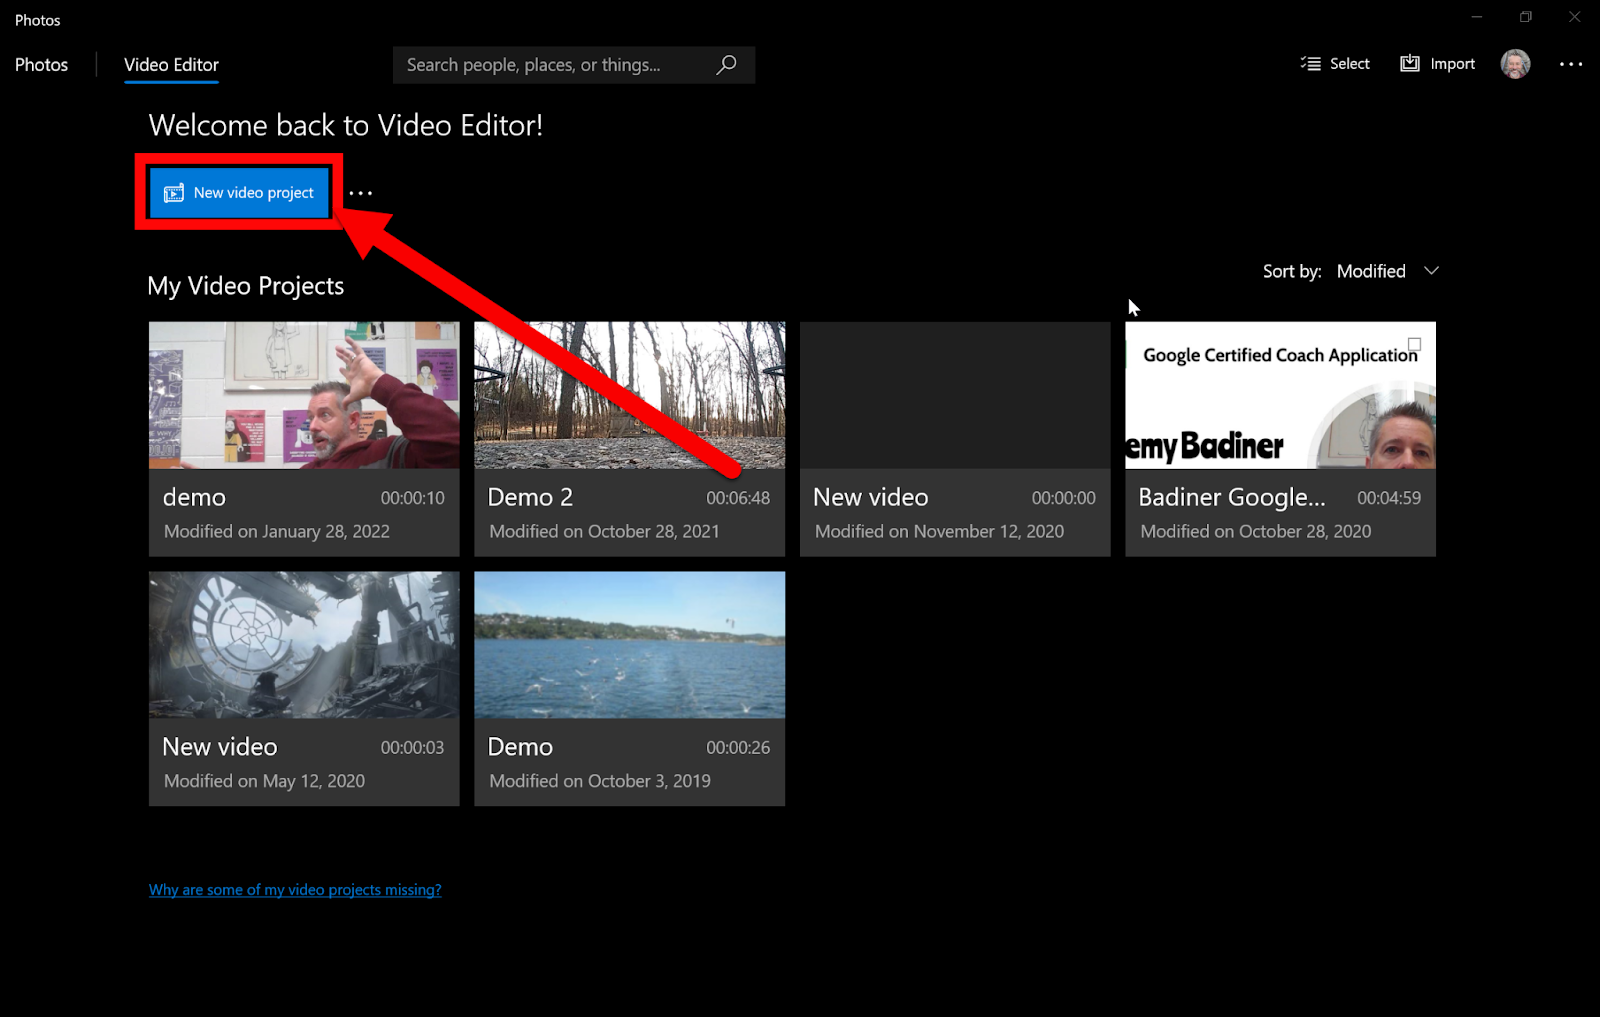Click the search magnifier icon
Image resolution: width=1600 pixels, height=1017 pixels.
tap(727, 65)
